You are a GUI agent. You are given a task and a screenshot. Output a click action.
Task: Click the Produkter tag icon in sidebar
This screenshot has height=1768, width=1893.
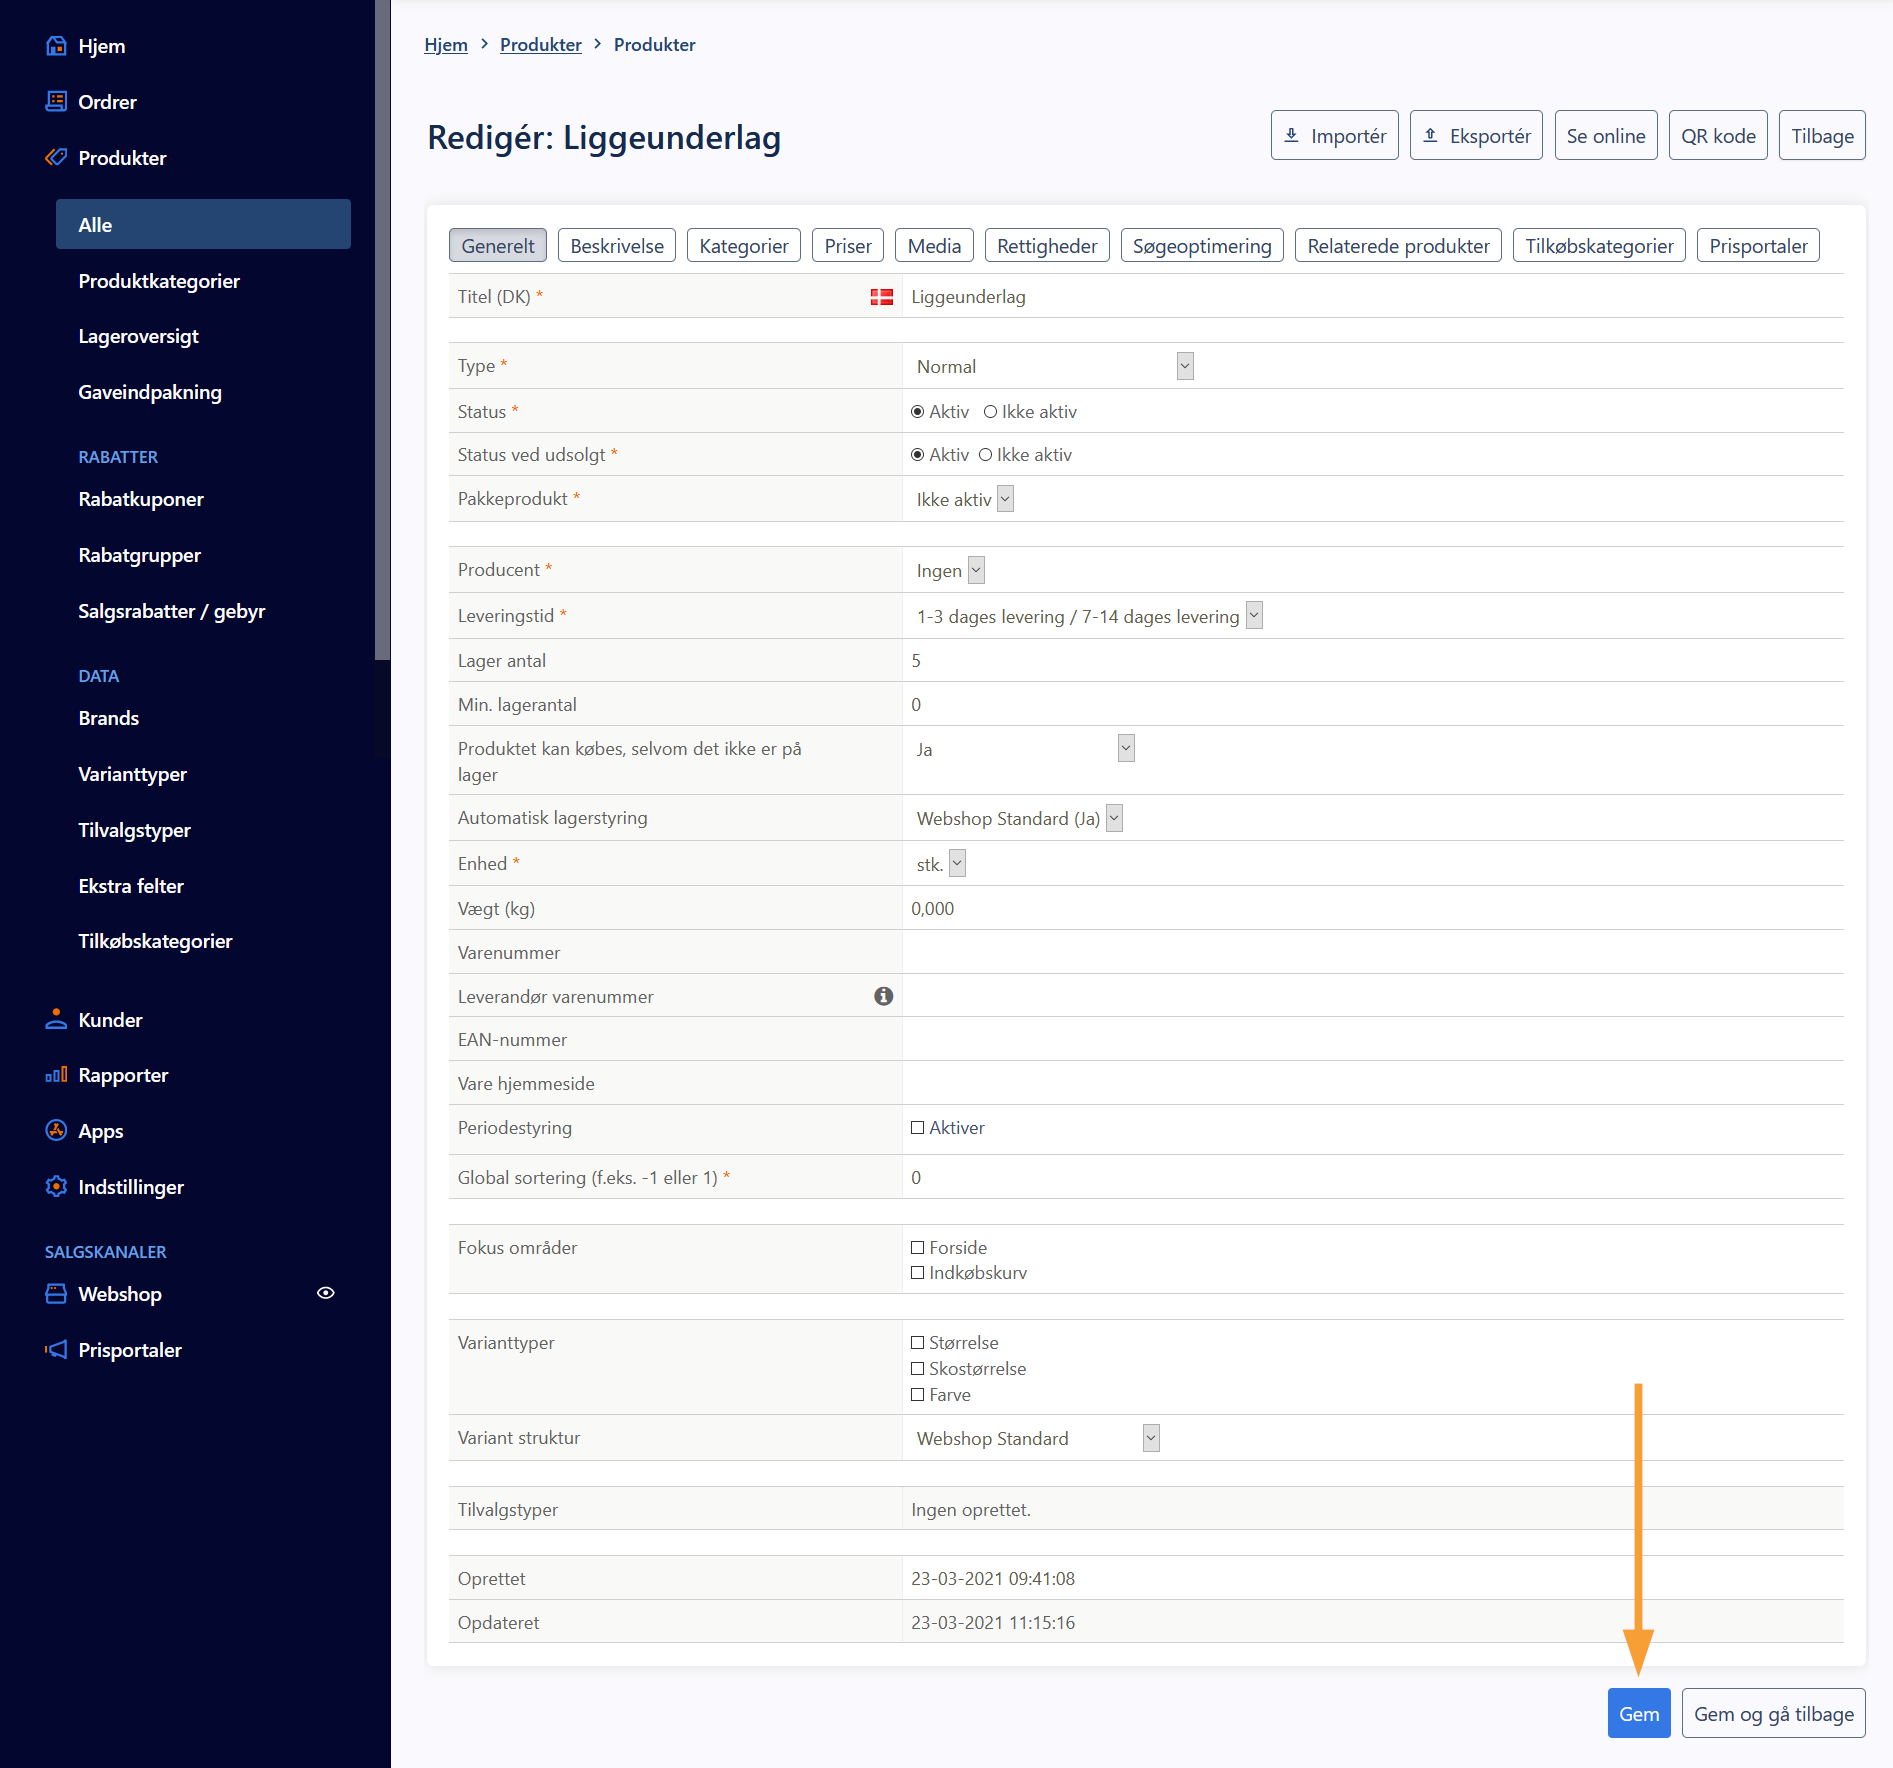[x=56, y=158]
